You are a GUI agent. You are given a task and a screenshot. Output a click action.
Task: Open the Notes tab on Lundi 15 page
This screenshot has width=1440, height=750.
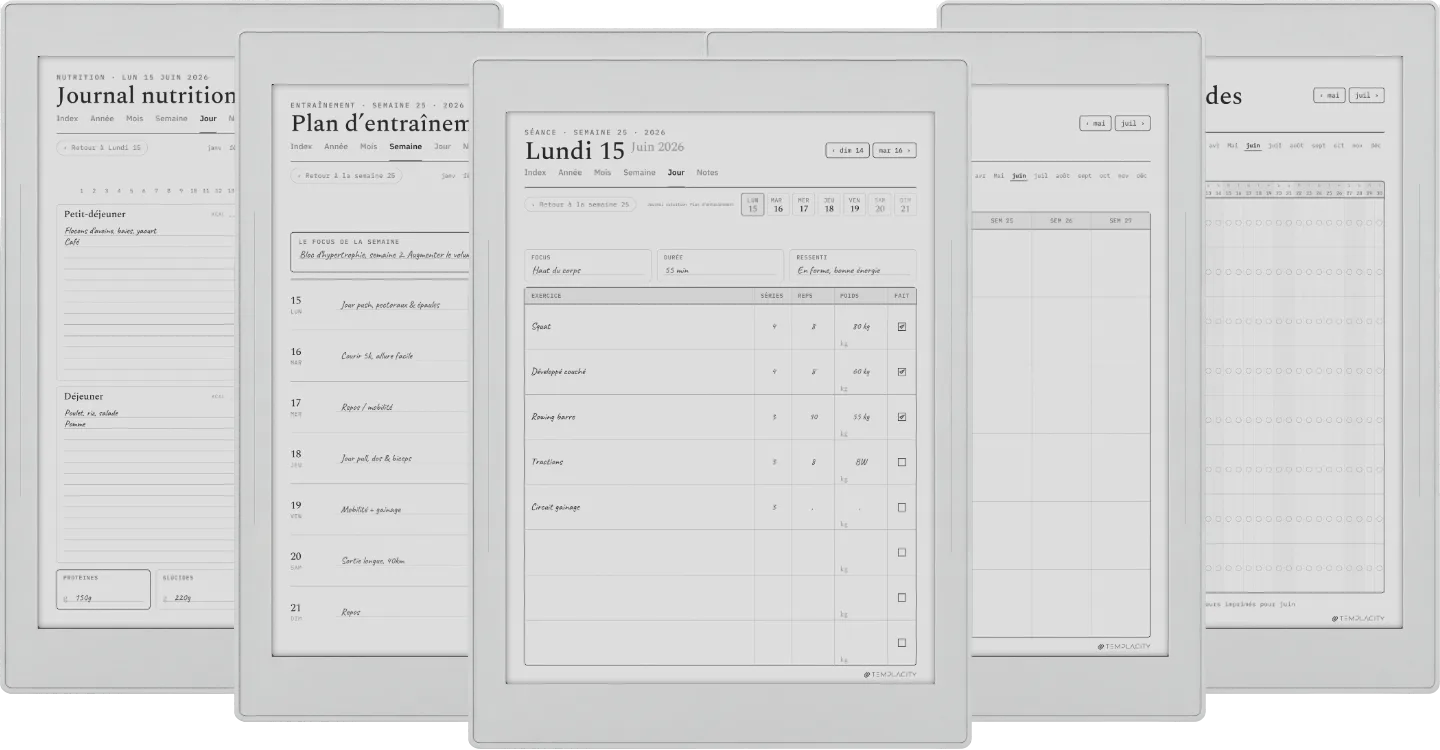click(x=707, y=173)
